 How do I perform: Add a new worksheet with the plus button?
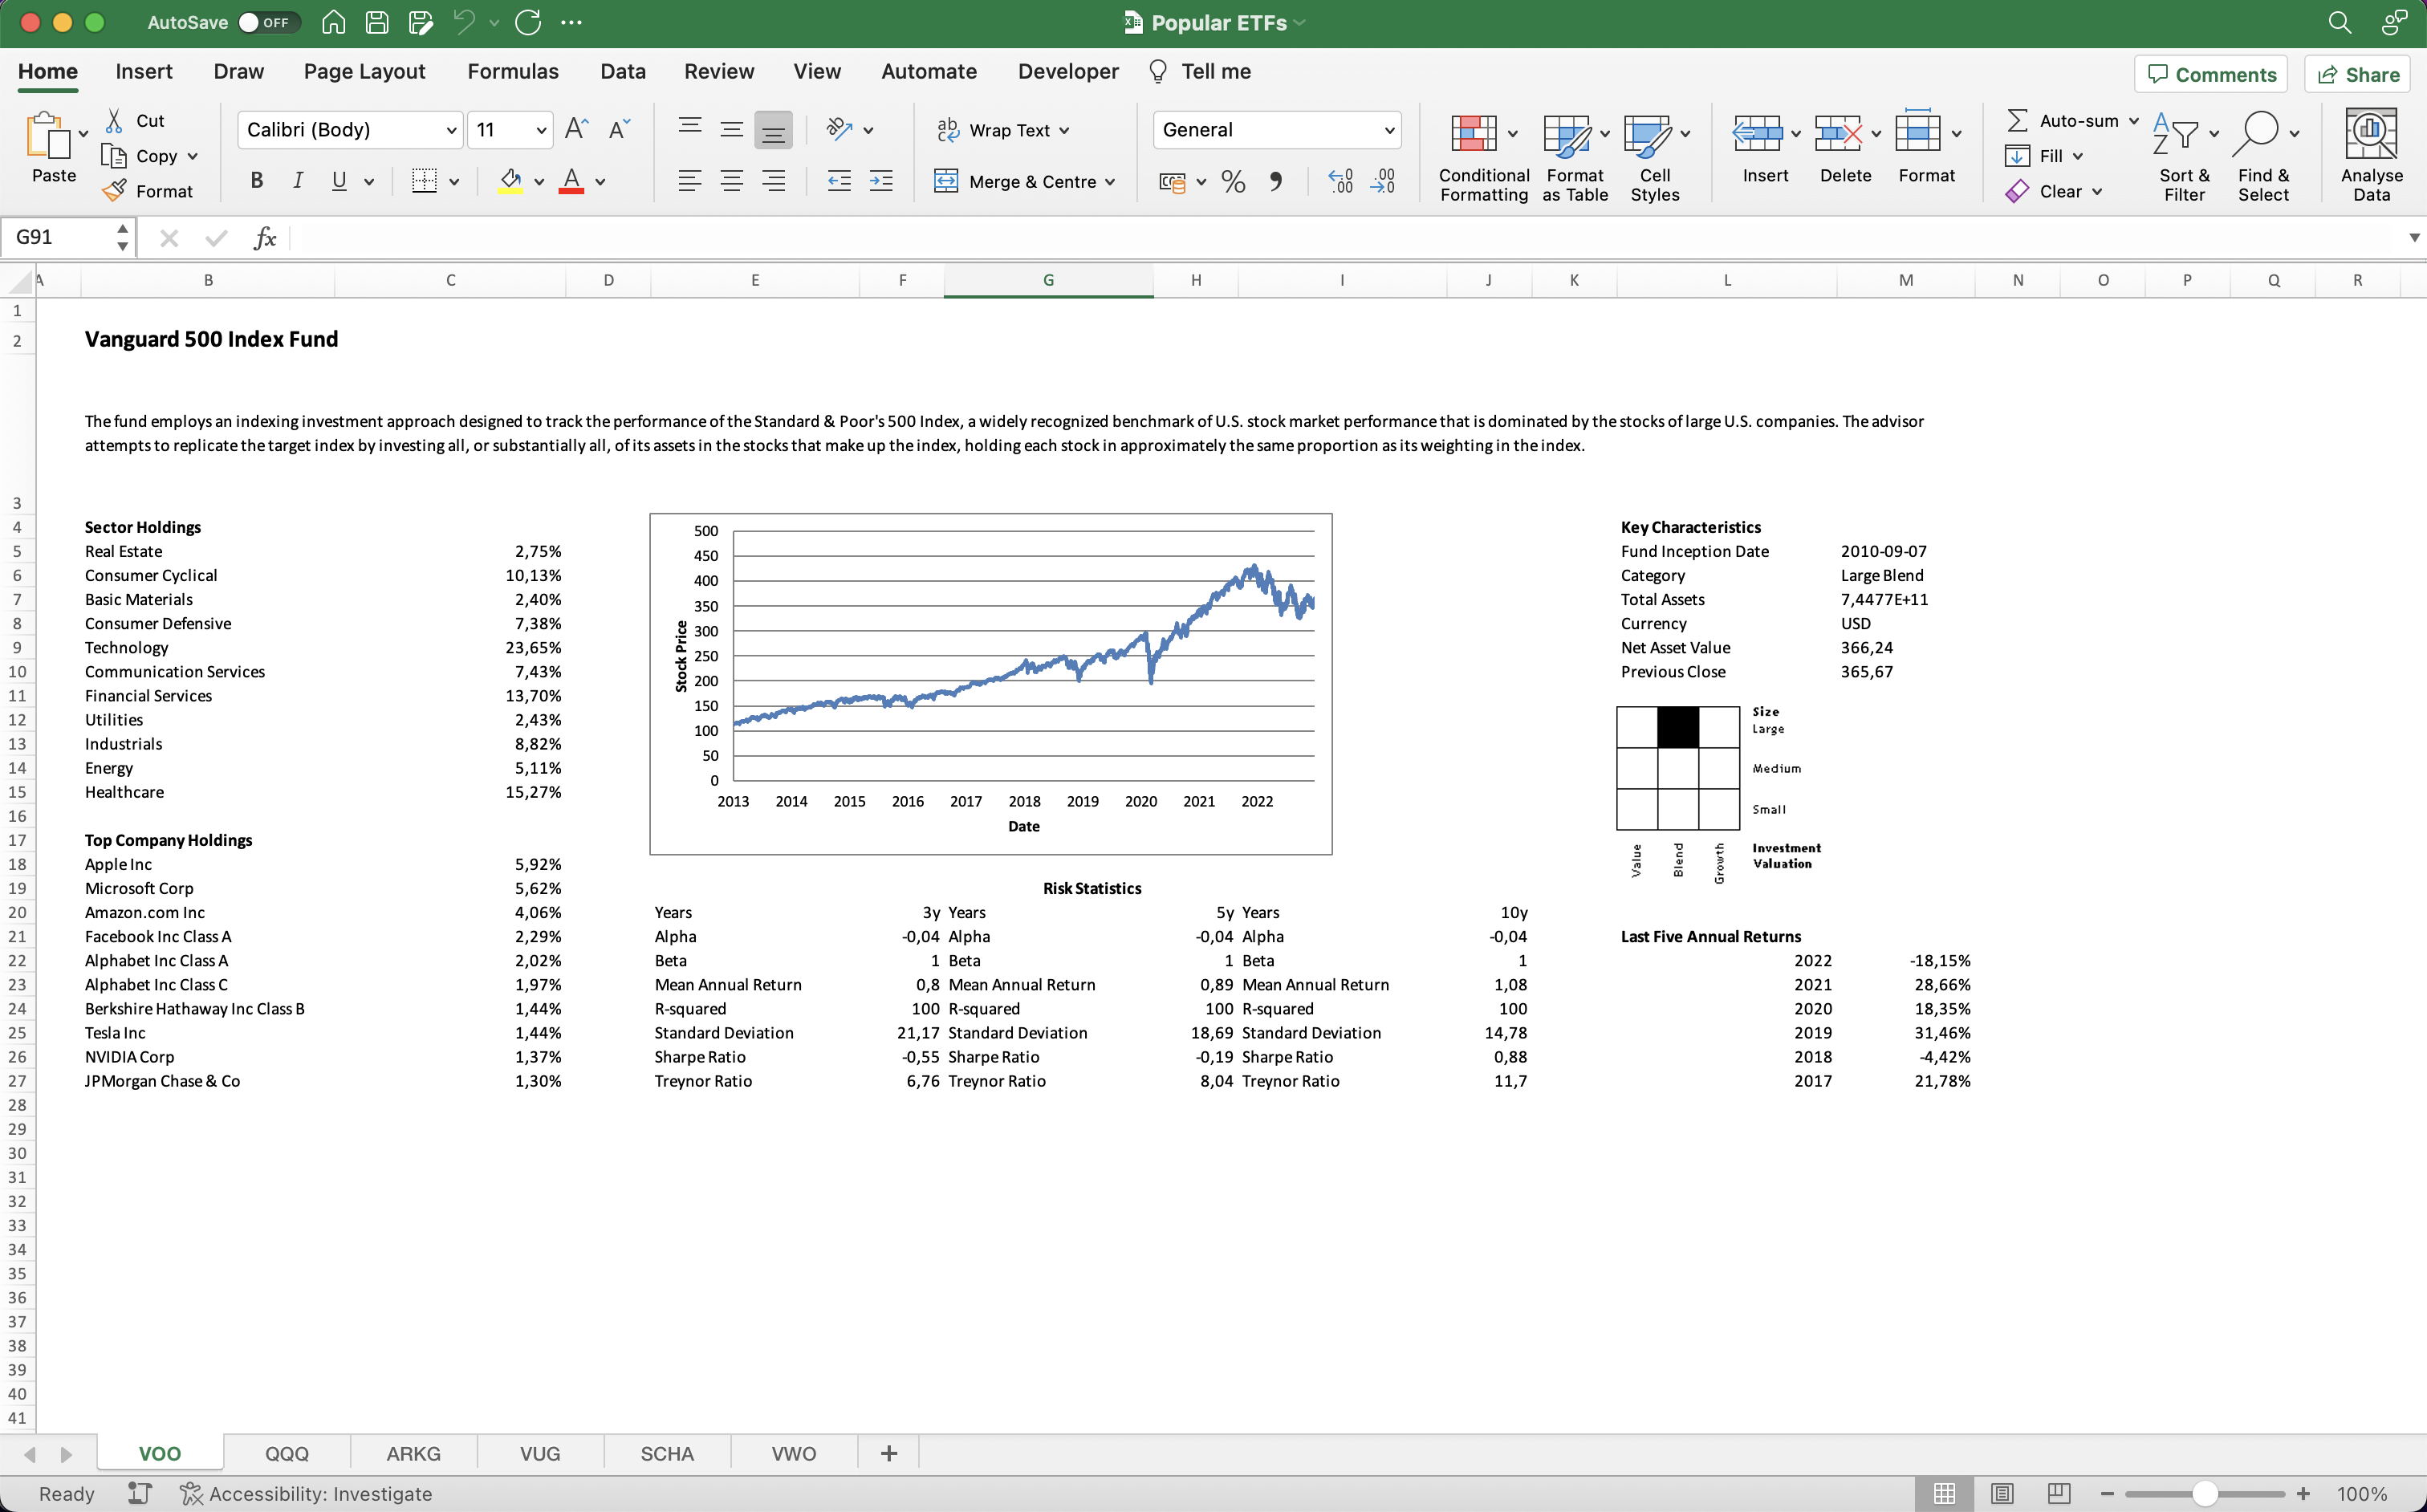(x=888, y=1453)
